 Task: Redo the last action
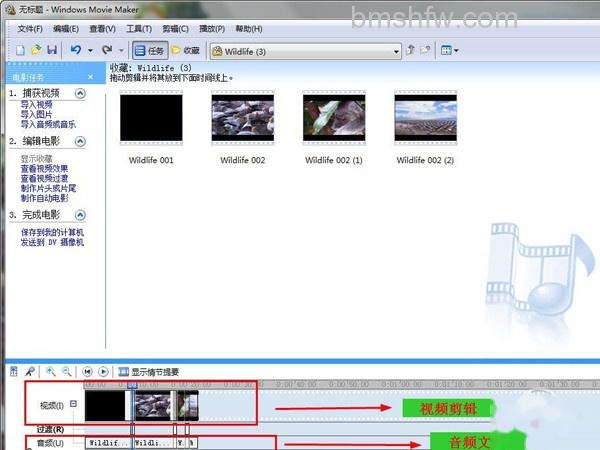pyautogui.click(x=107, y=50)
